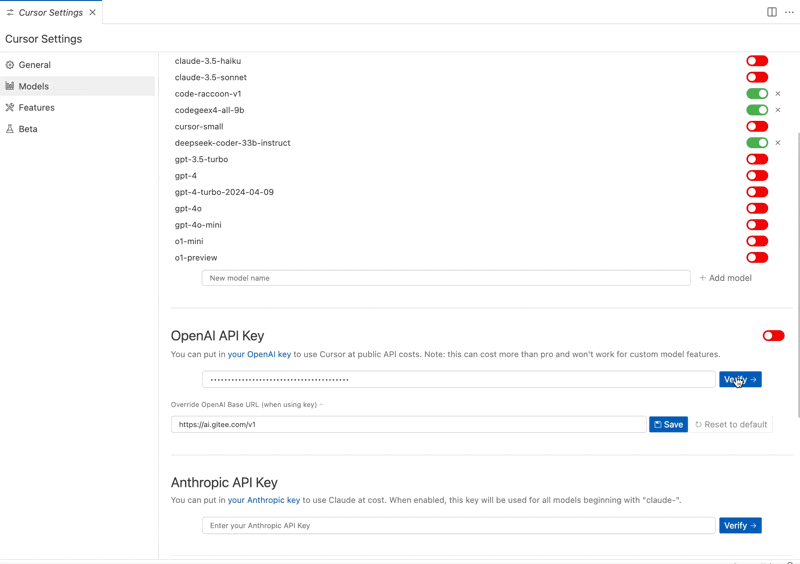Disable the code-raccoon-v1 model toggle

coord(757,93)
